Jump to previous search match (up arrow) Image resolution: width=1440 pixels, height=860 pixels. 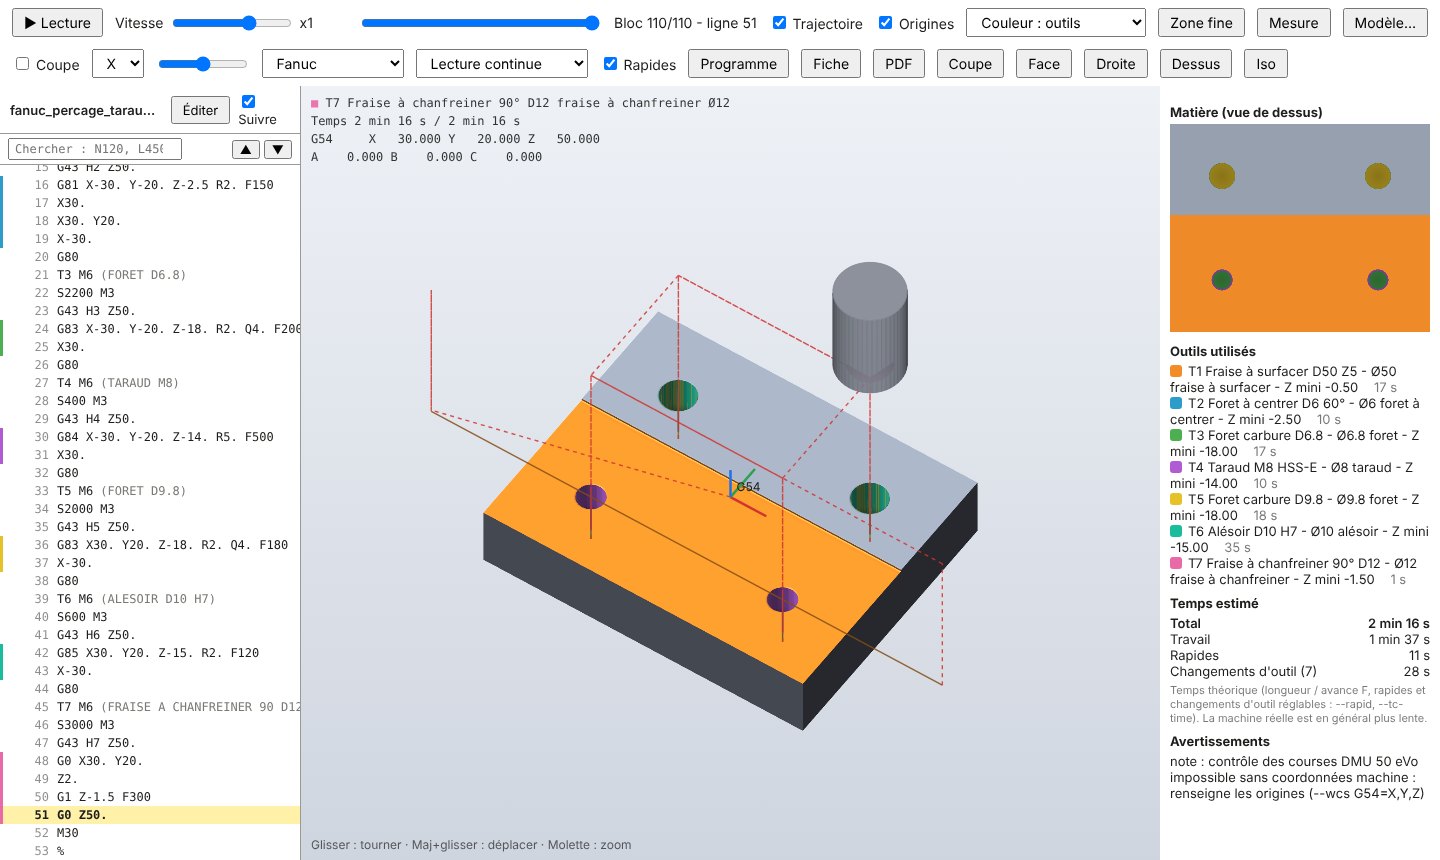(x=245, y=149)
